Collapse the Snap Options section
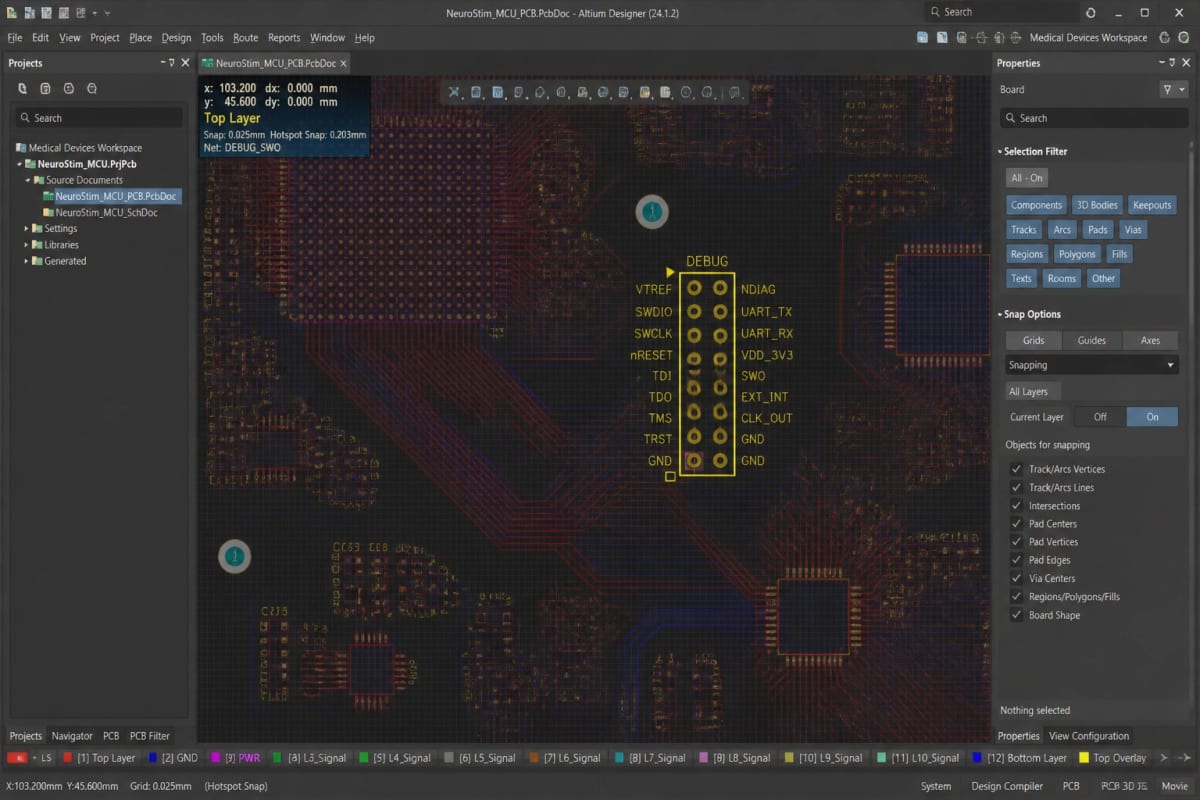1200x800 pixels. tap(1000, 314)
